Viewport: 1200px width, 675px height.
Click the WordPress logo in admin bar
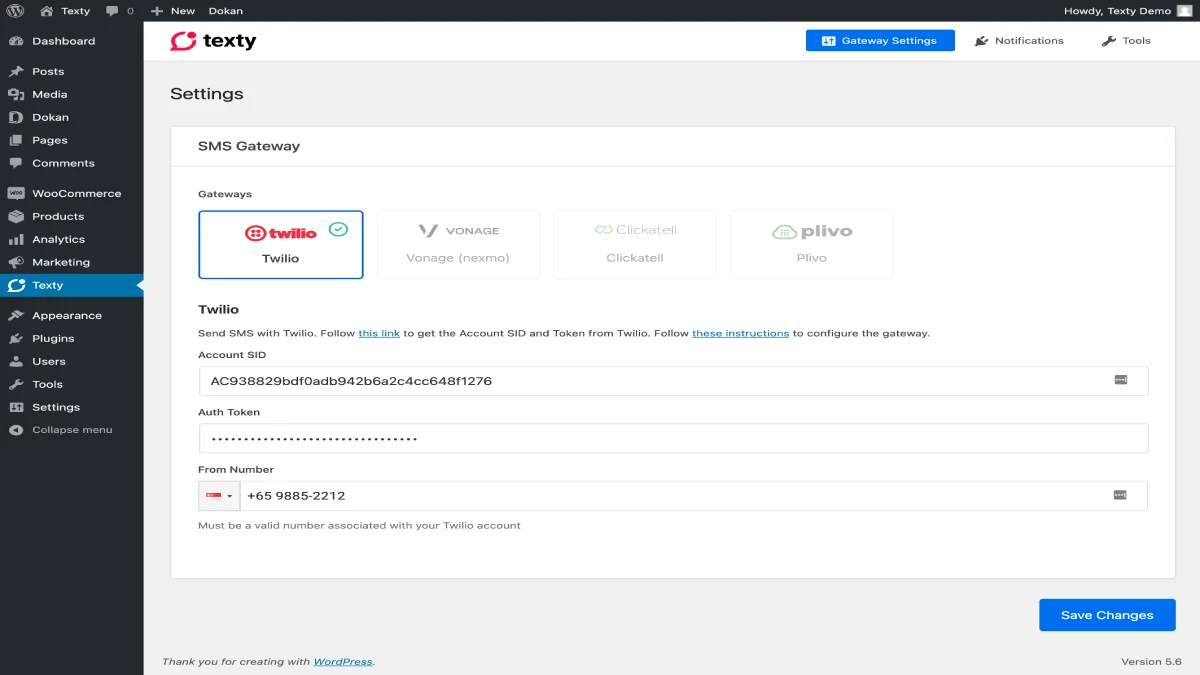16,11
